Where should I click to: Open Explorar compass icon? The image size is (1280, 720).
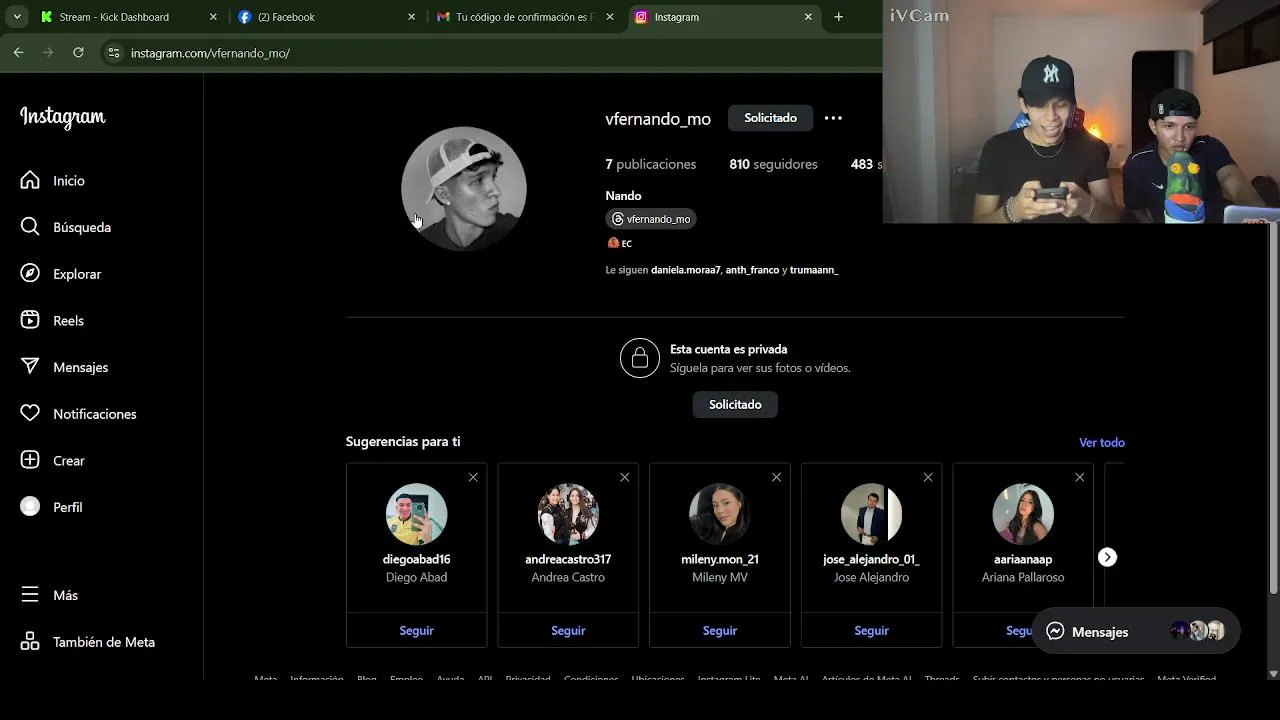[x=30, y=274]
